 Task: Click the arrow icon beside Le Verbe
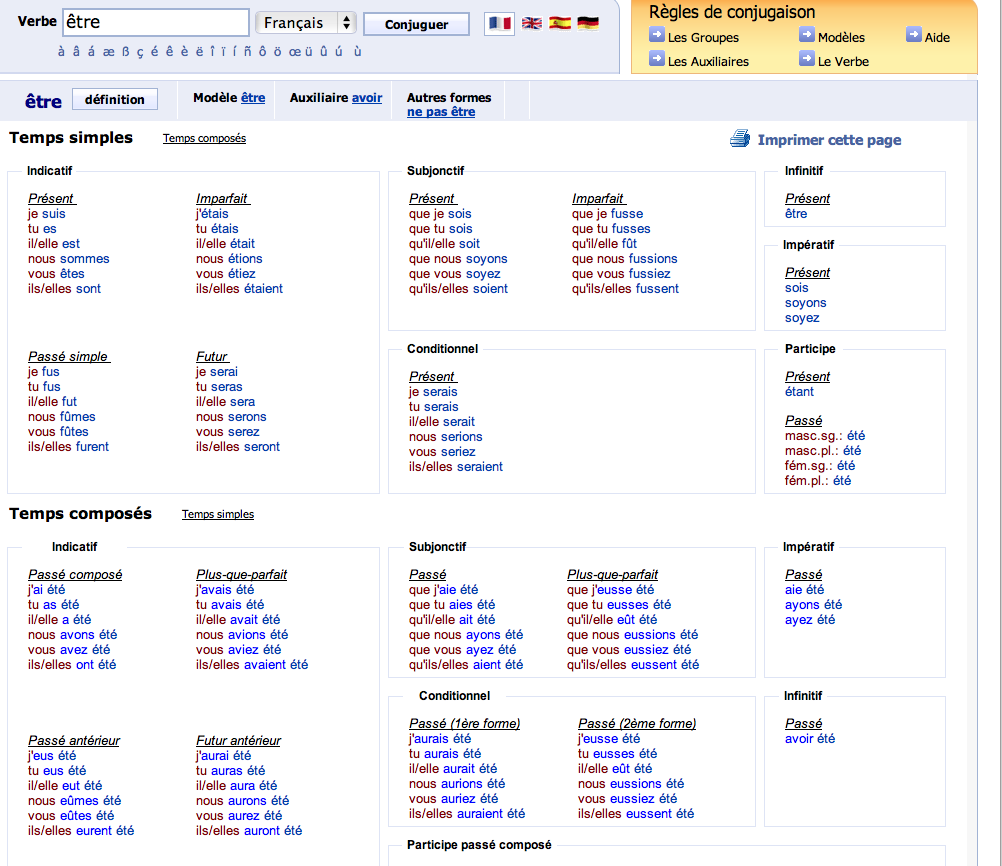[807, 59]
